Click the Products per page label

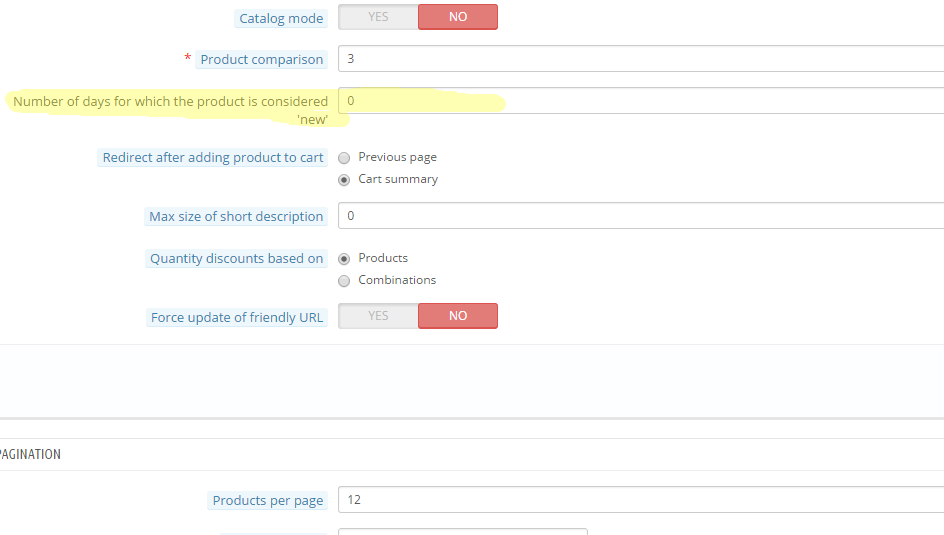pos(268,501)
